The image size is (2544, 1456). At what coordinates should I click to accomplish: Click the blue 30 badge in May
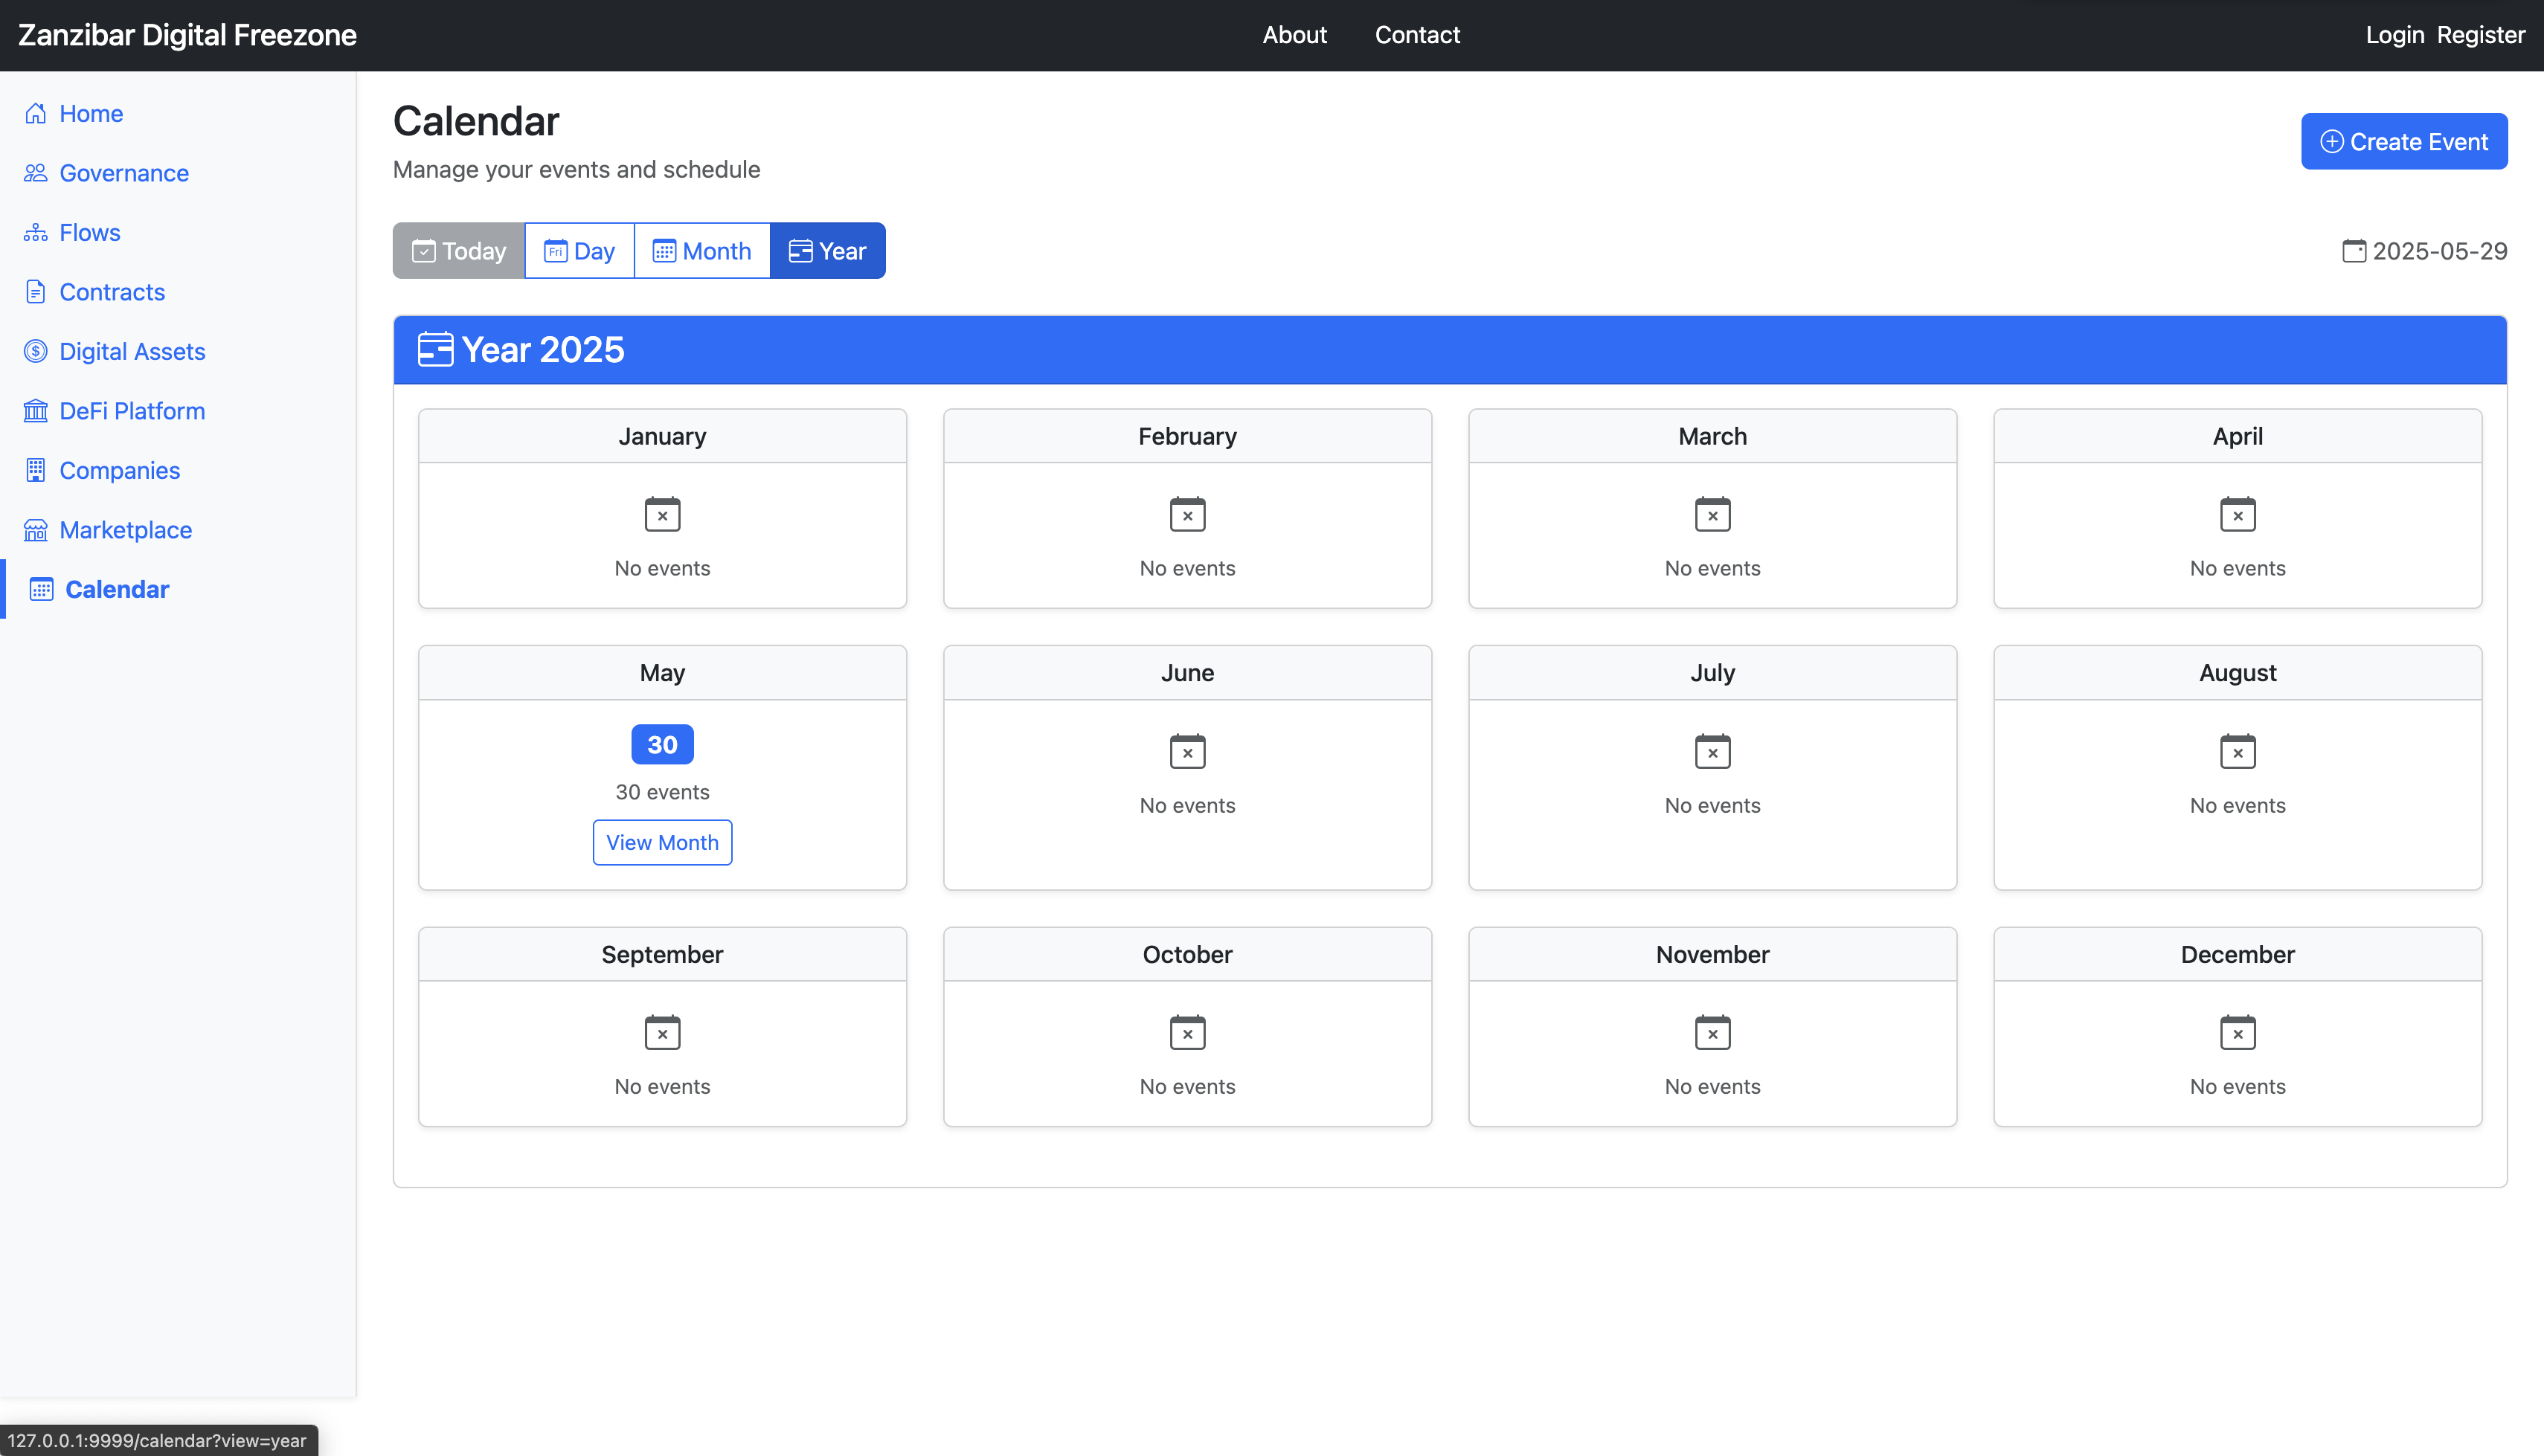click(x=662, y=744)
